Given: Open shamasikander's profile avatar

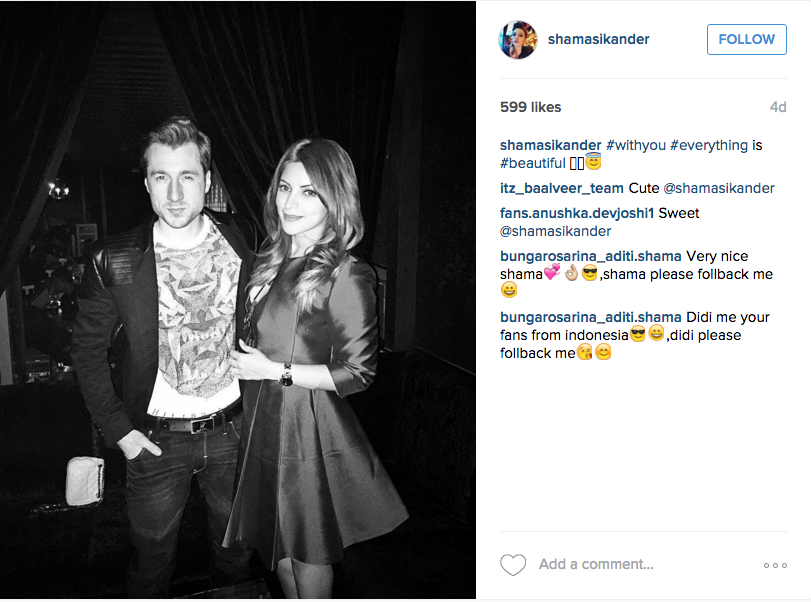Looking at the screenshot, I should tap(518, 40).
